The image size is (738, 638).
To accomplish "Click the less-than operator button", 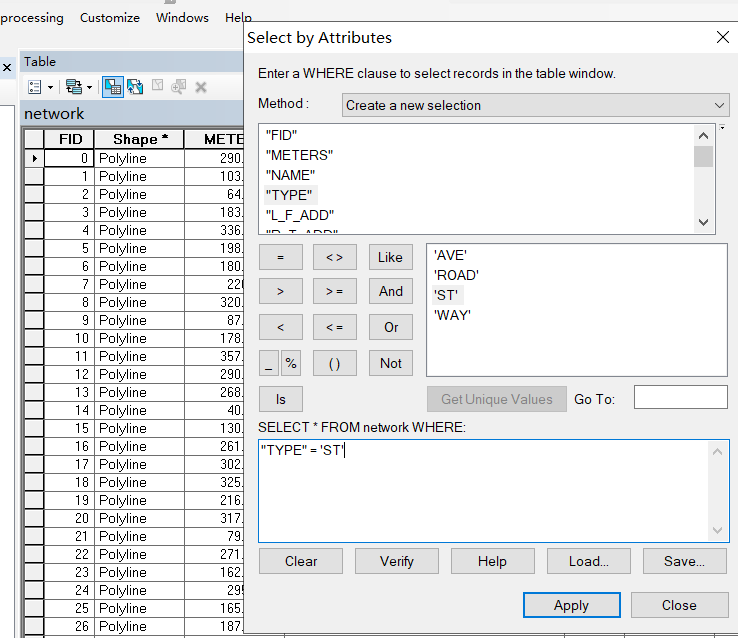I will point(281,327).
